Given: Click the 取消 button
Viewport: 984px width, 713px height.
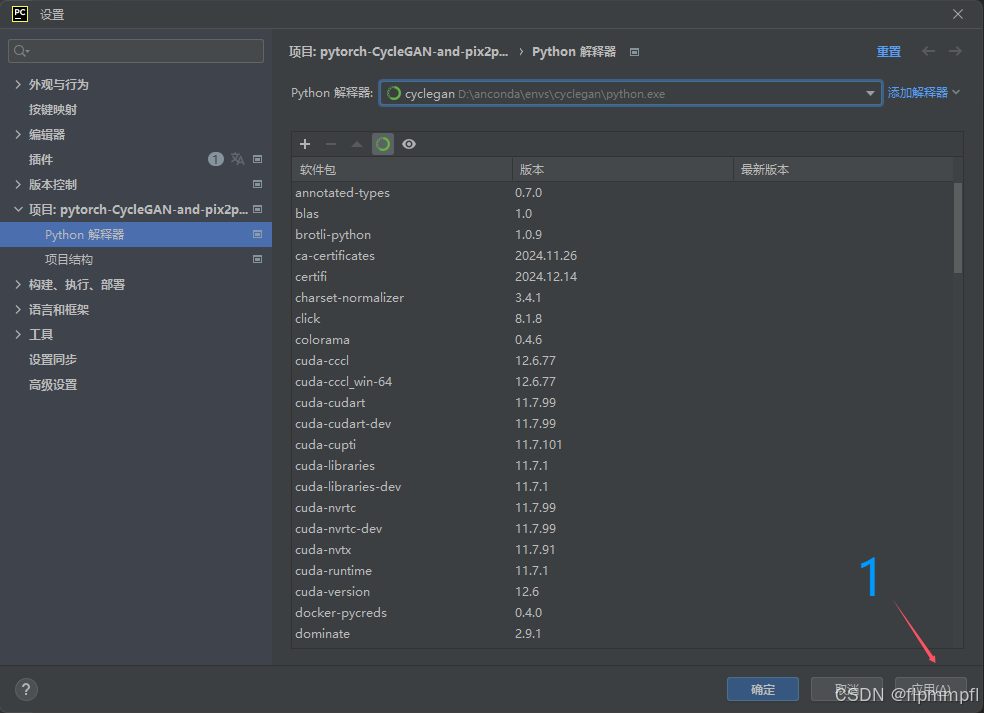Looking at the screenshot, I should [847, 689].
